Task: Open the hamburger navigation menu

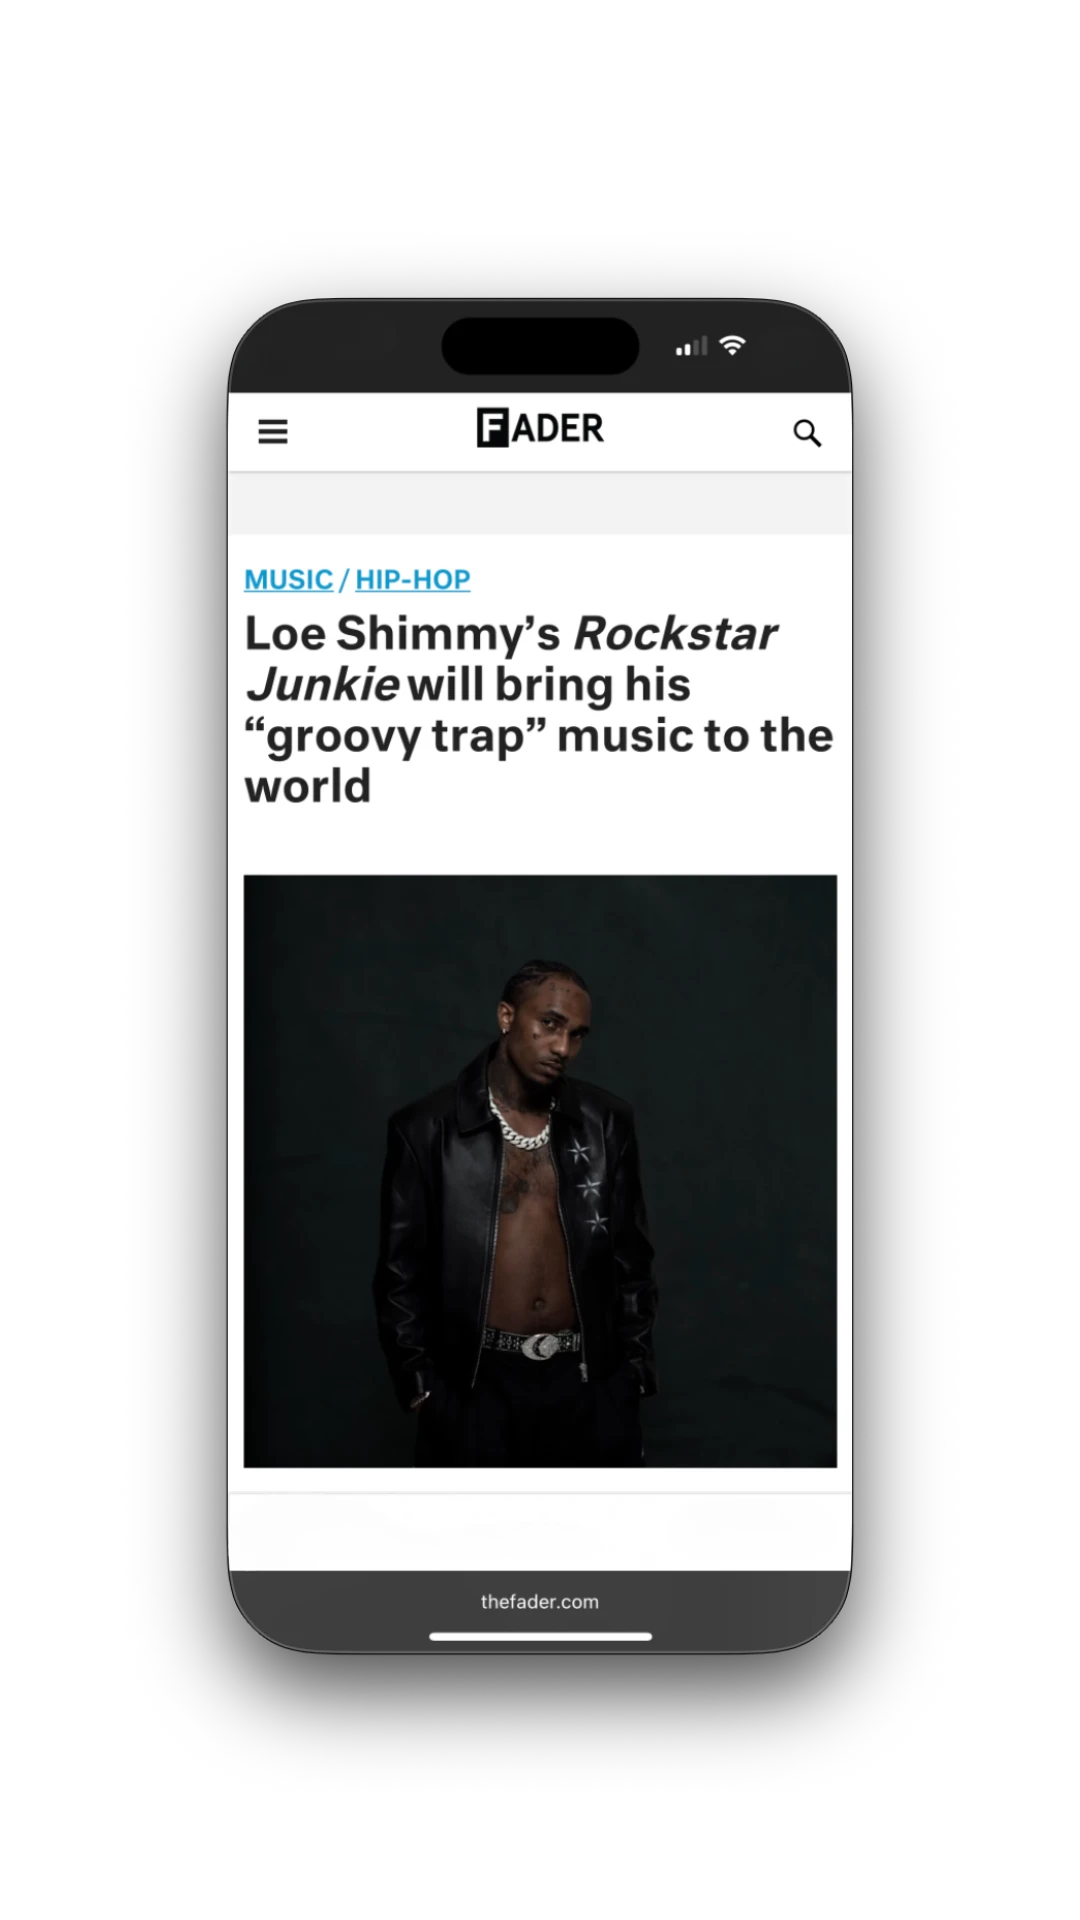Action: point(273,432)
